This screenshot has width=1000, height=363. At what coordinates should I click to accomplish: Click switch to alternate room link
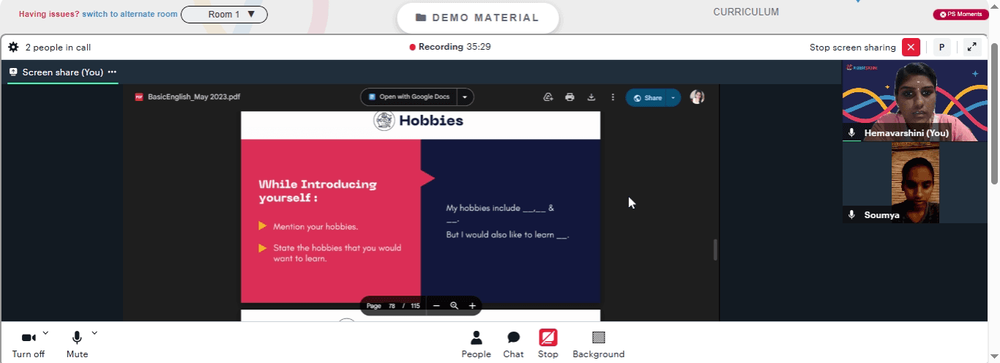coord(129,14)
